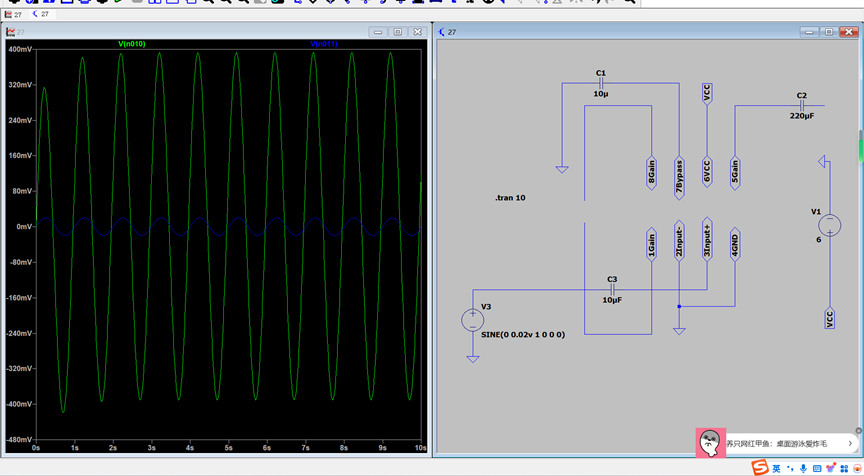This screenshot has height=476, width=864.
Task: Click the microphone voice input icon
Action: (803, 468)
